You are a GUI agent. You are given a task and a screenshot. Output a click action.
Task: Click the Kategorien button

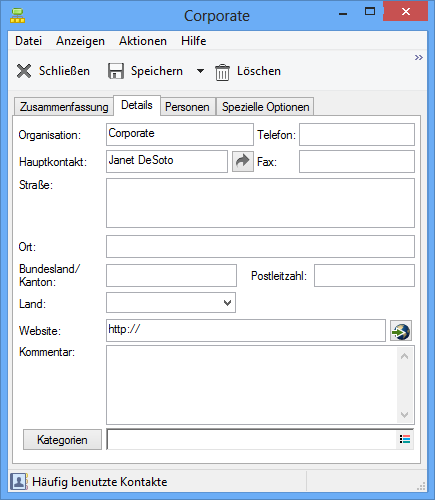62,440
